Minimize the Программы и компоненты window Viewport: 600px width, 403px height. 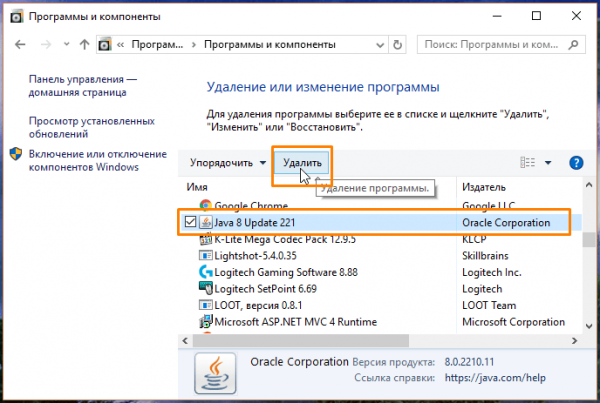497,16
